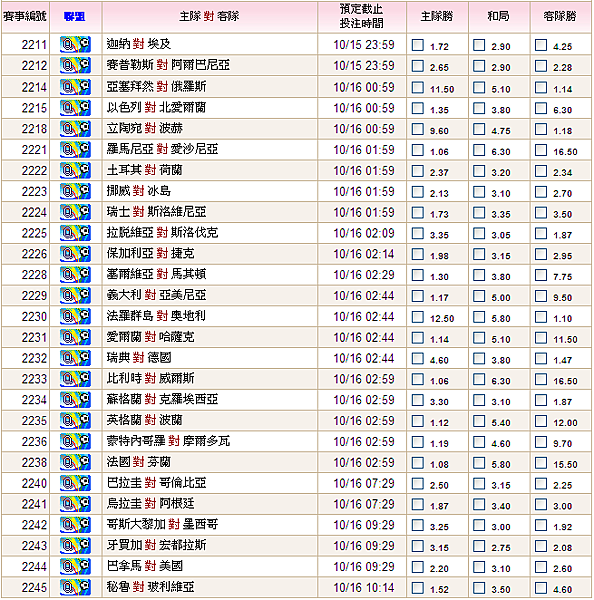Screen dimensions: 594x600
Task: Click the league icon for match 2212
Action: (75, 65)
